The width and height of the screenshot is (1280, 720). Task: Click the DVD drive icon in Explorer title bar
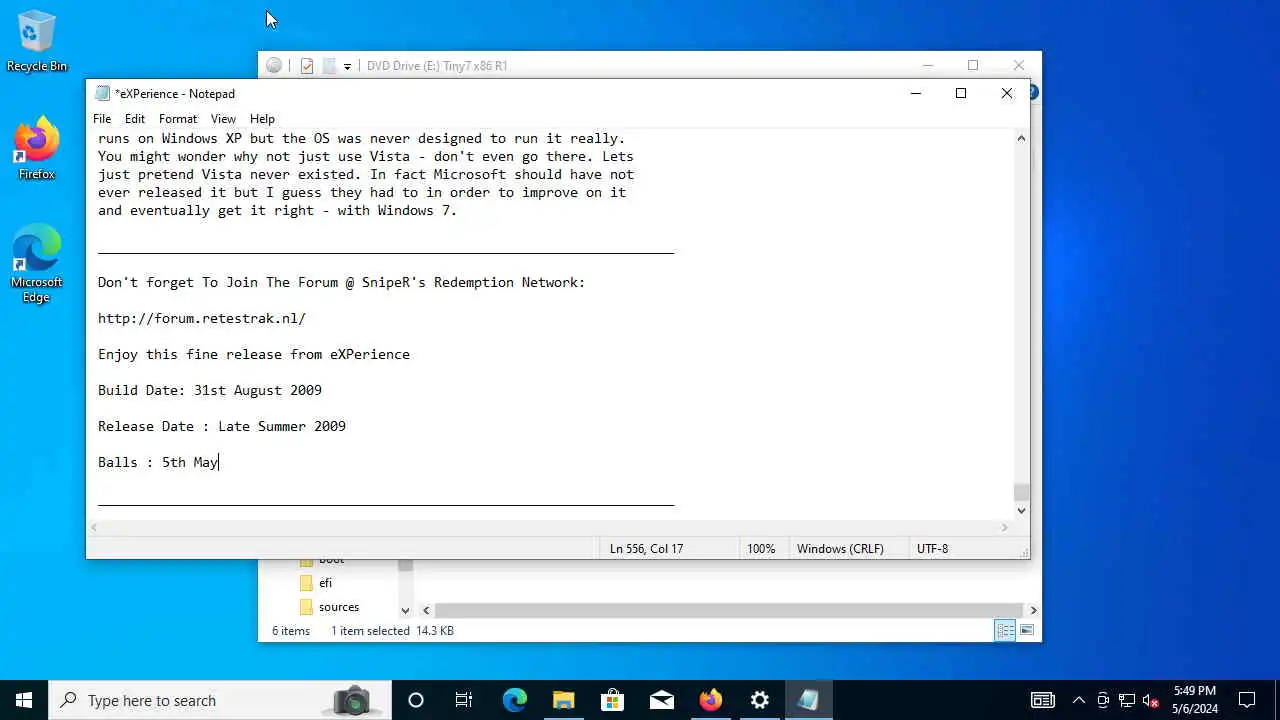pyautogui.click(x=274, y=66)
